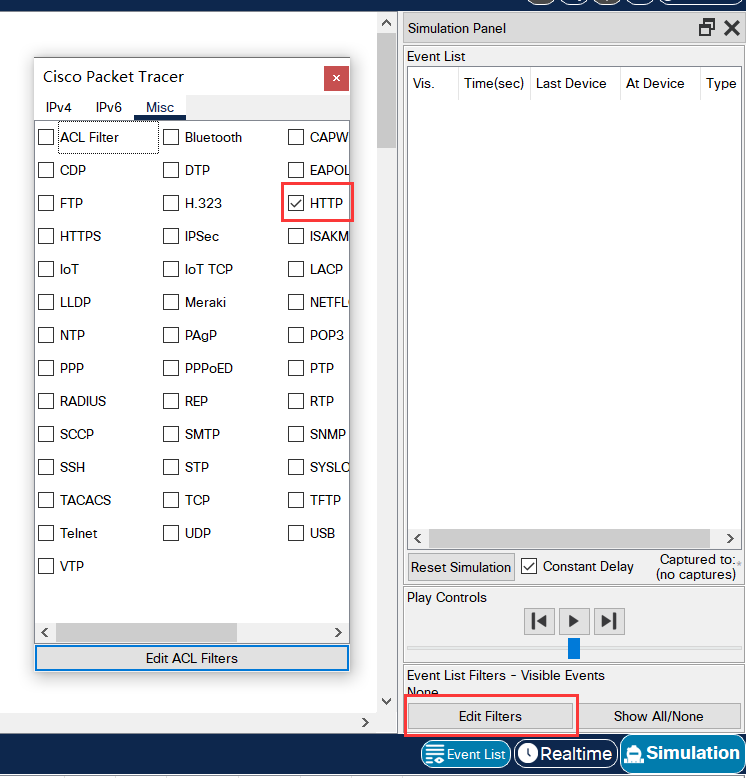This screenshot has height=778, width=746.
Task: Click the Vis. column header
Action: coord(424,83)
